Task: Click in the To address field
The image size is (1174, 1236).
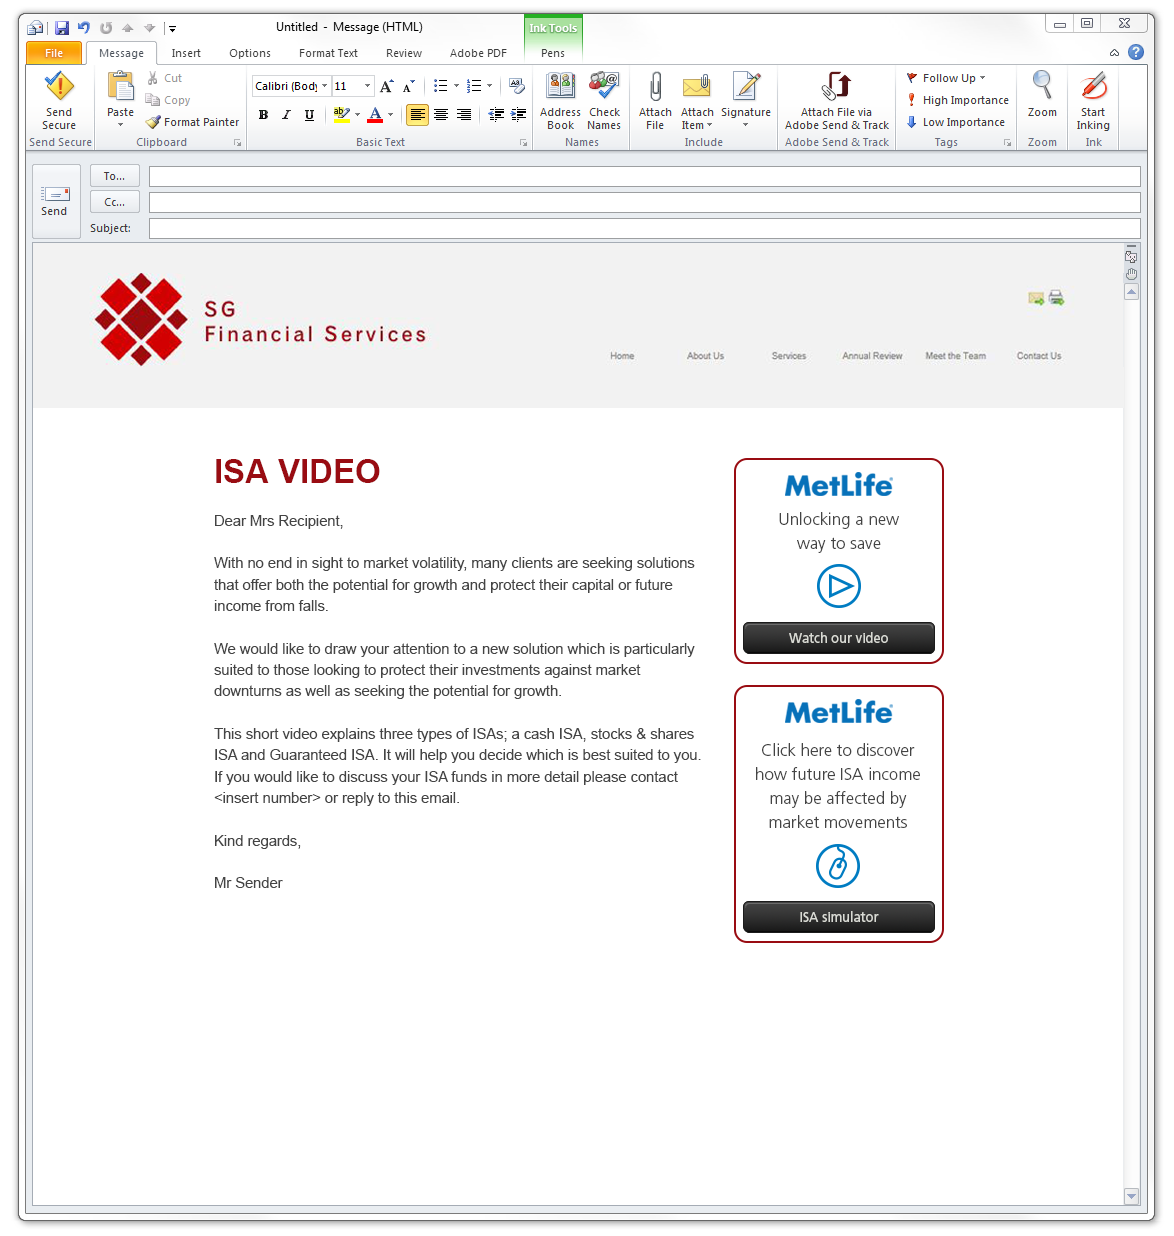Action: 645,177
